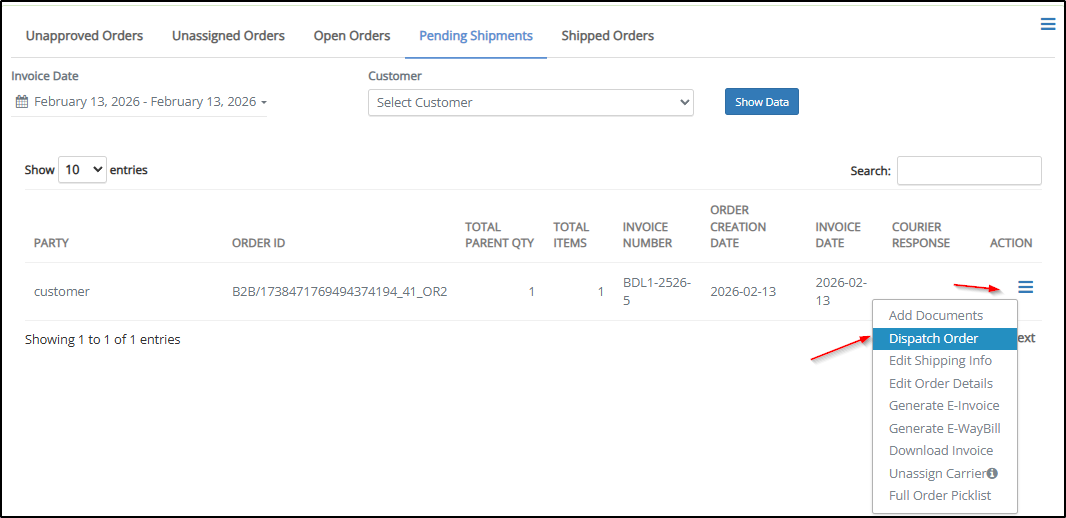Click the action menu icon for customer row
The width and height of the screenshot is (1066, 518).
1025,288
